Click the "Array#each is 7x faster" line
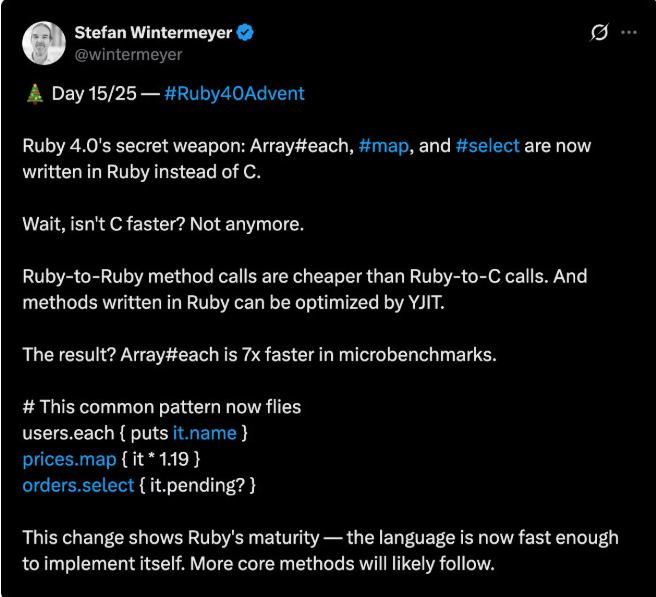The image size is (656, 597). click(258, 355)
